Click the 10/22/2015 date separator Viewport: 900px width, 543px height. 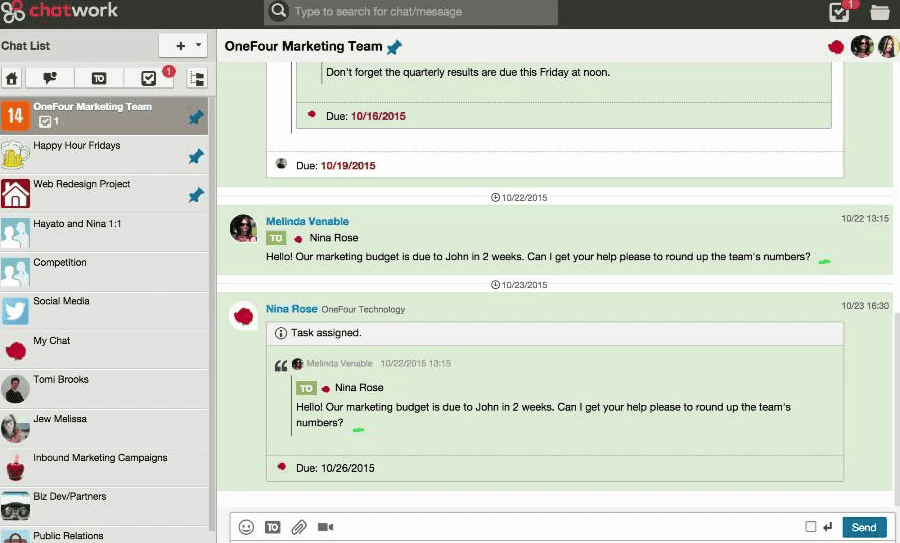click(519, 197)
